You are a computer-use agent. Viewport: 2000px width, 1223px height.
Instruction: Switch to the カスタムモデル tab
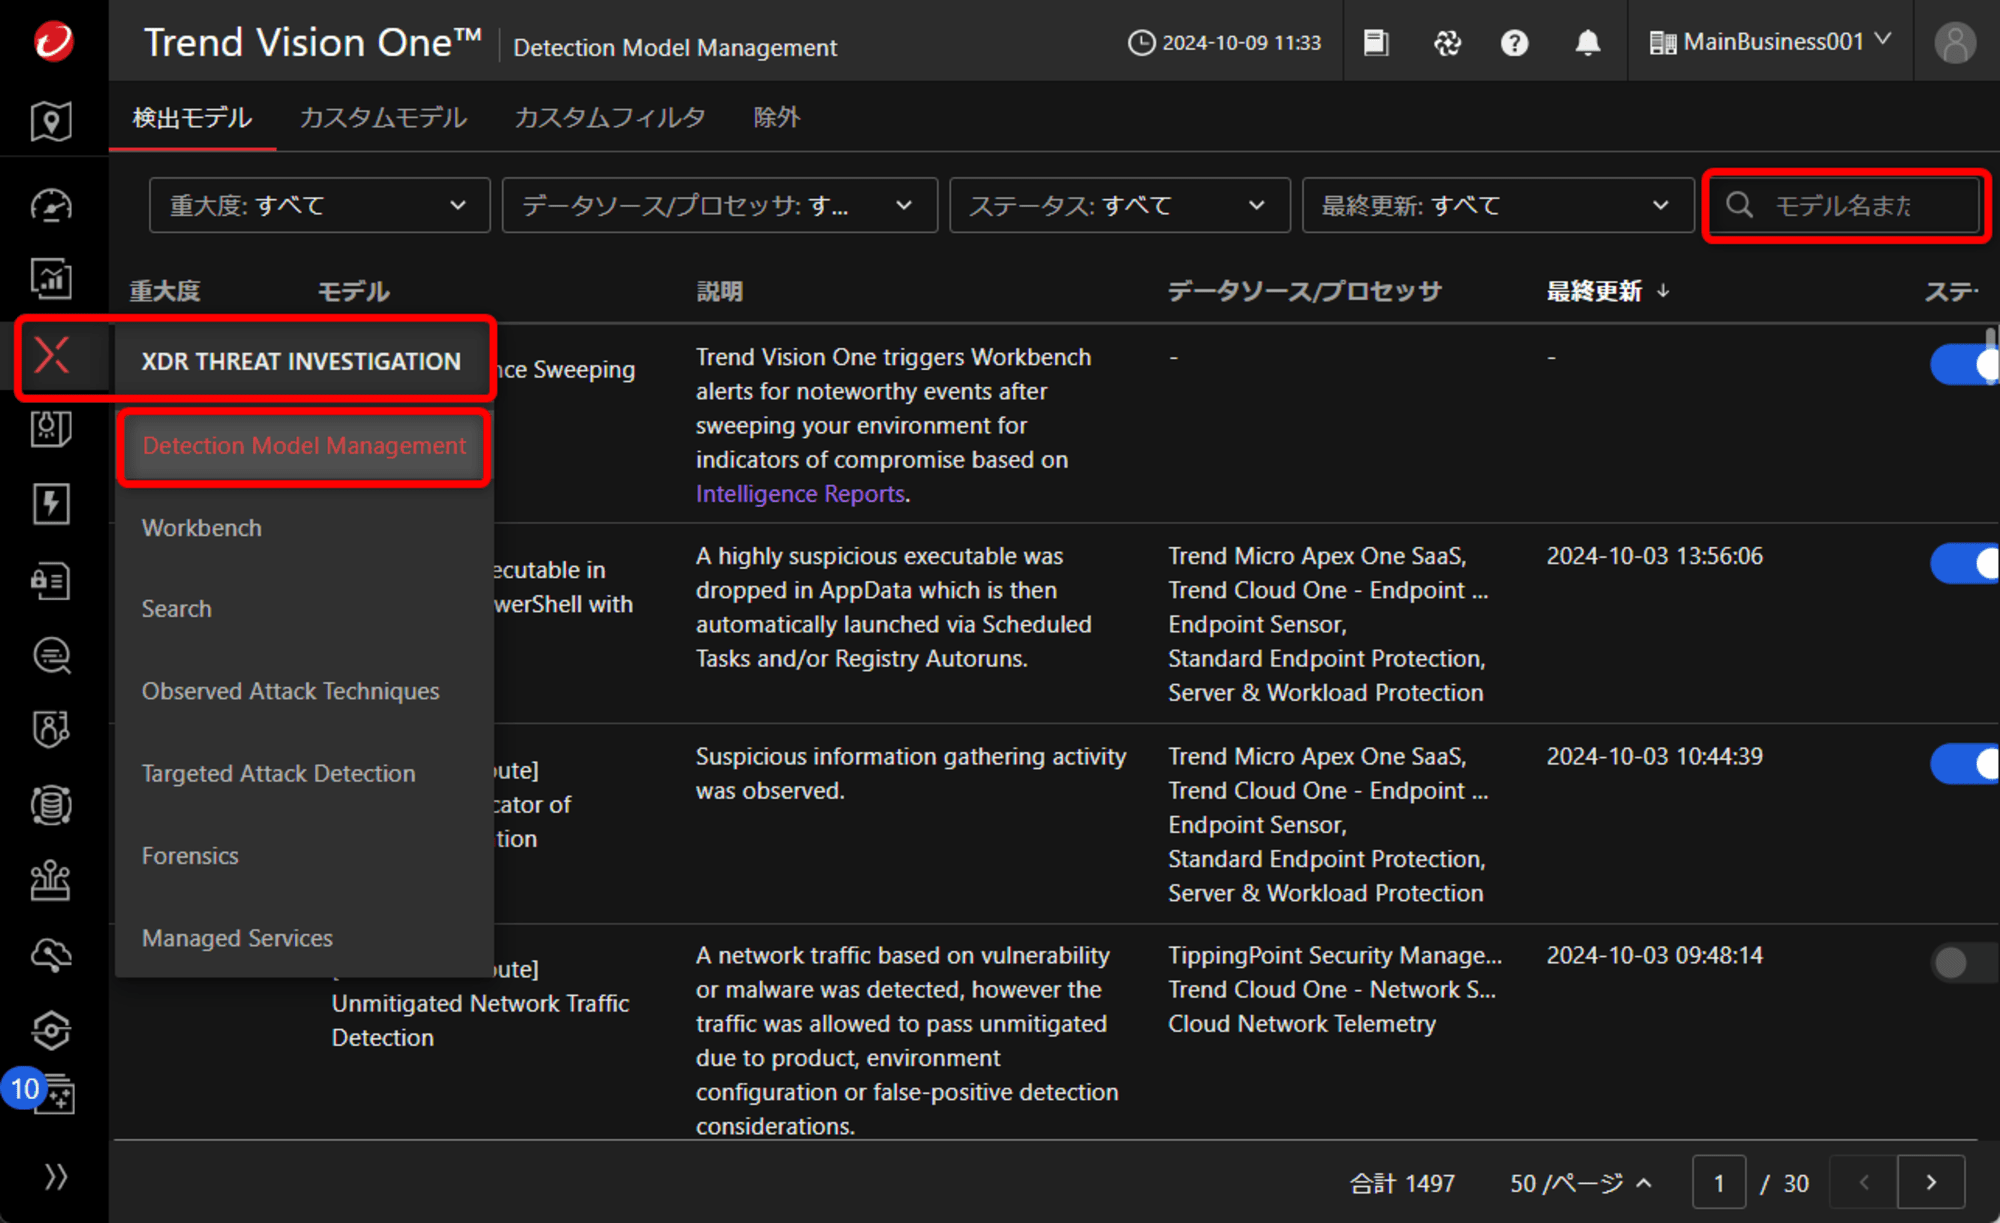[x=383, y=118]
